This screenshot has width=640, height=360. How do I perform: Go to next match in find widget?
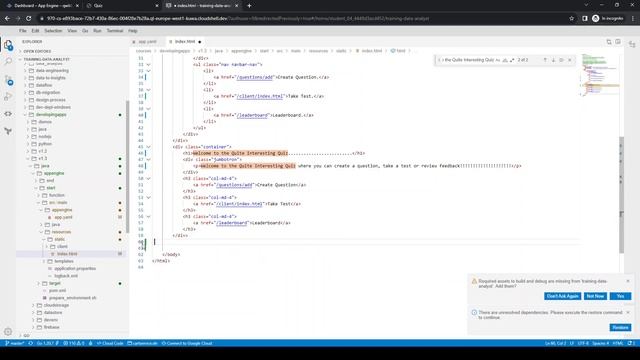553,60
